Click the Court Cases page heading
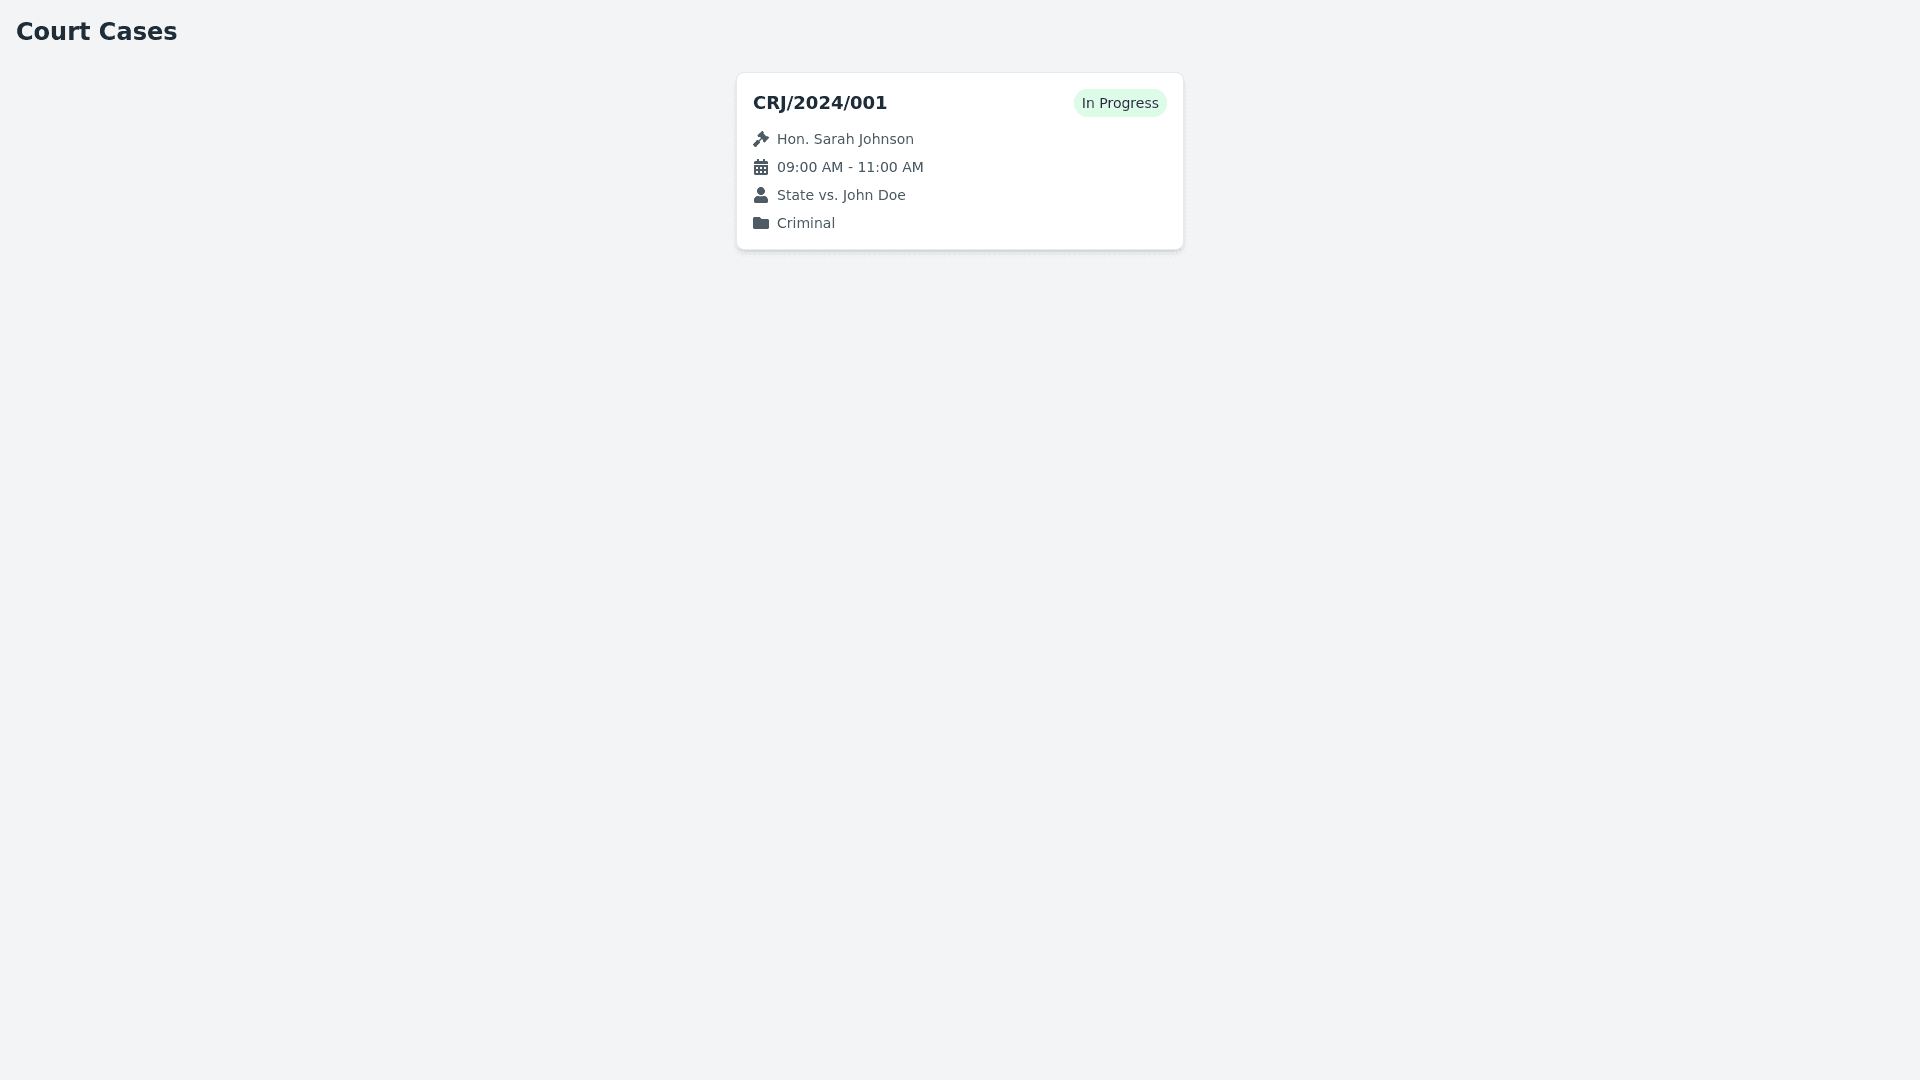 tap(96, 32)
